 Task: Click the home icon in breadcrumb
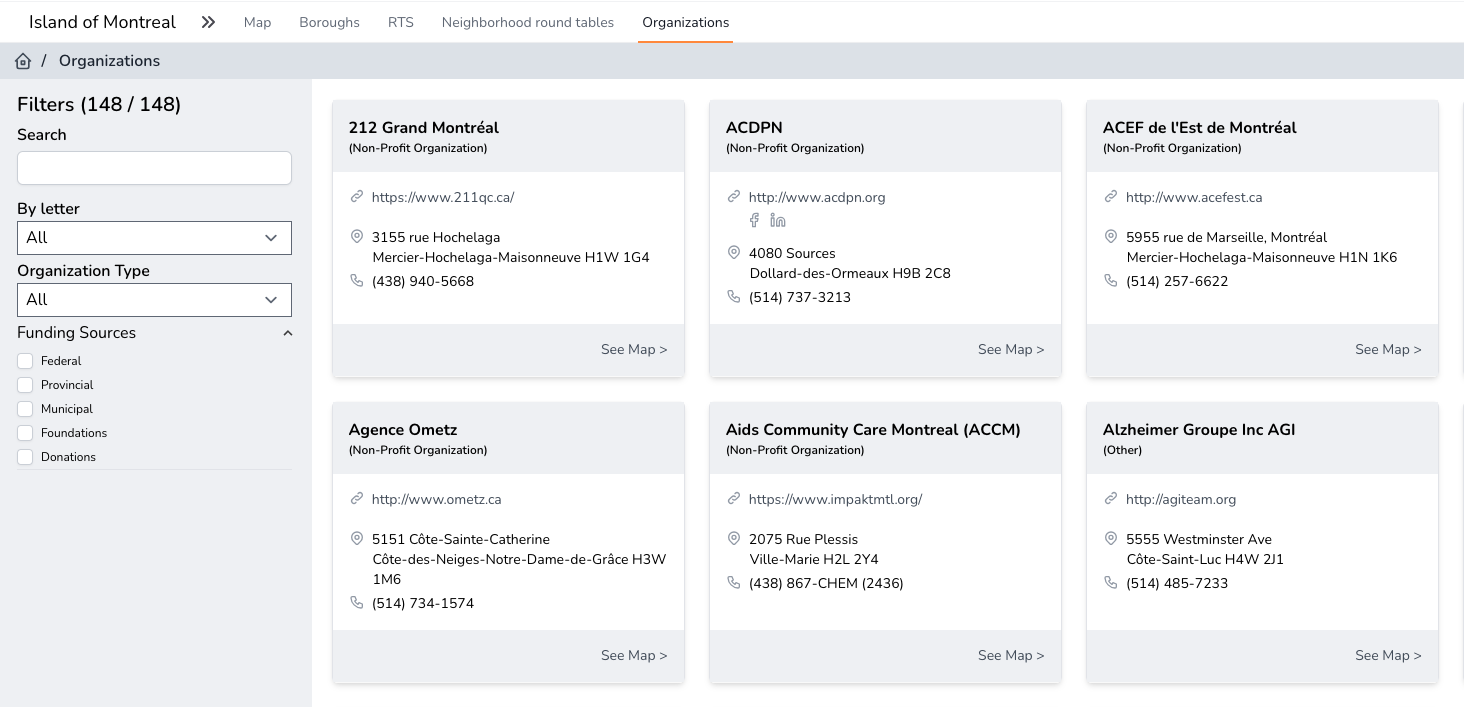click(23, 61)
